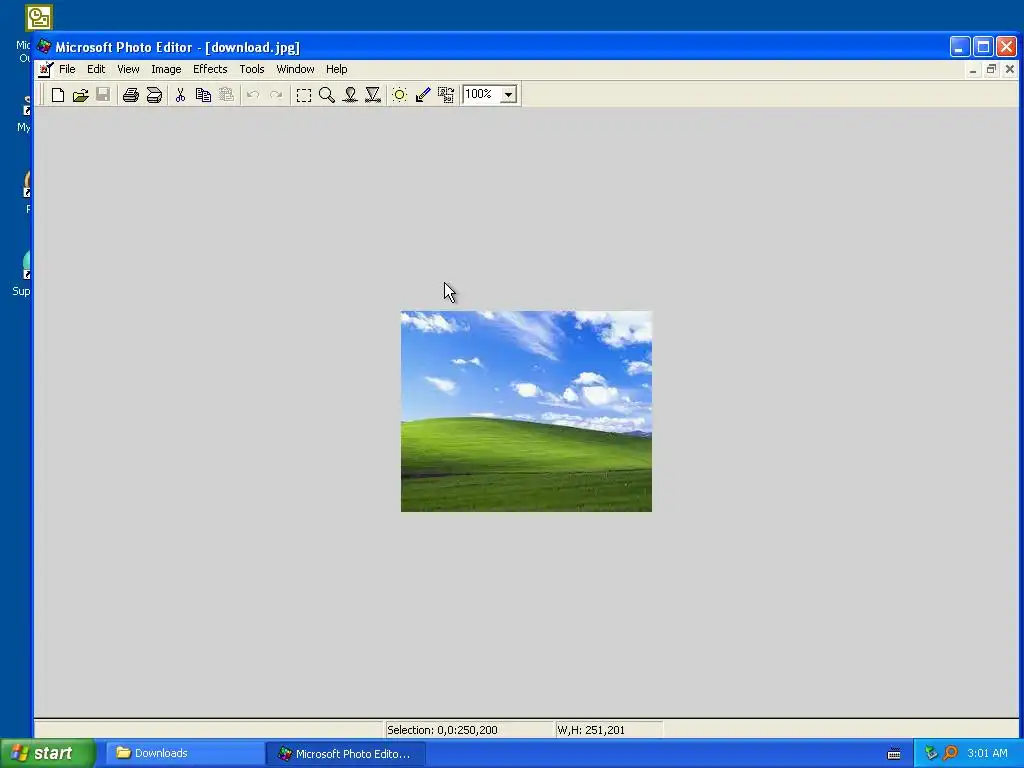Open the Help menu
1024x768 pixels.
point(336,69)
